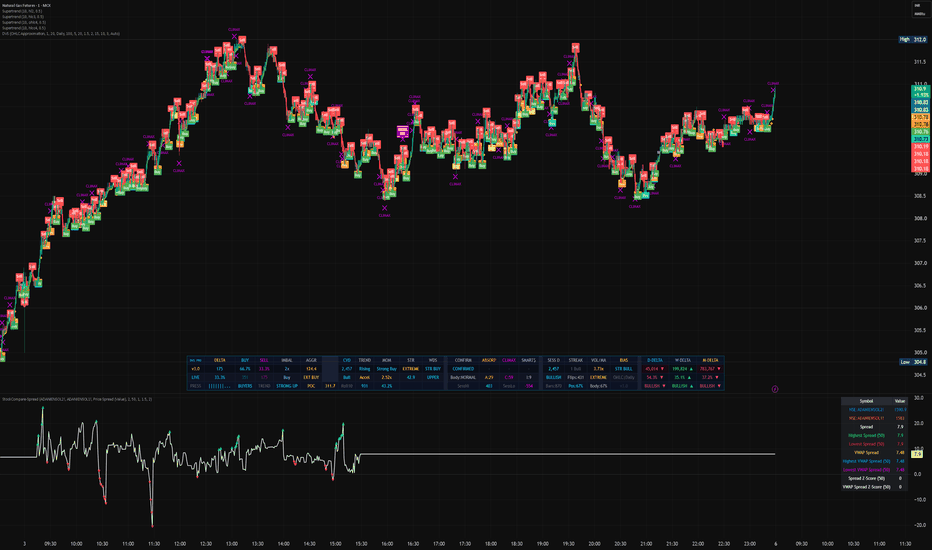Viewport: 932px width, 550px height.
Task: Click the flash event icon above time axis
Action: point(775,389)
